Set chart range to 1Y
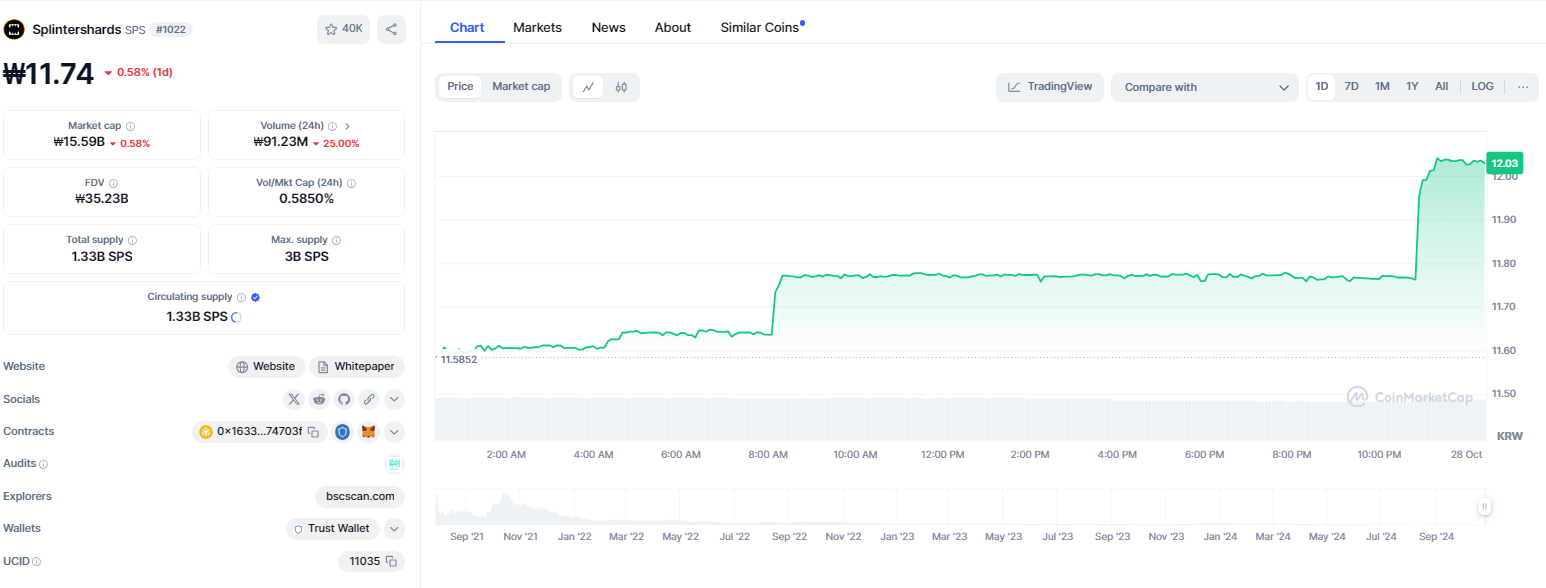The width and height of the screenshot is (1546, 588). [x=1412, y=87]
